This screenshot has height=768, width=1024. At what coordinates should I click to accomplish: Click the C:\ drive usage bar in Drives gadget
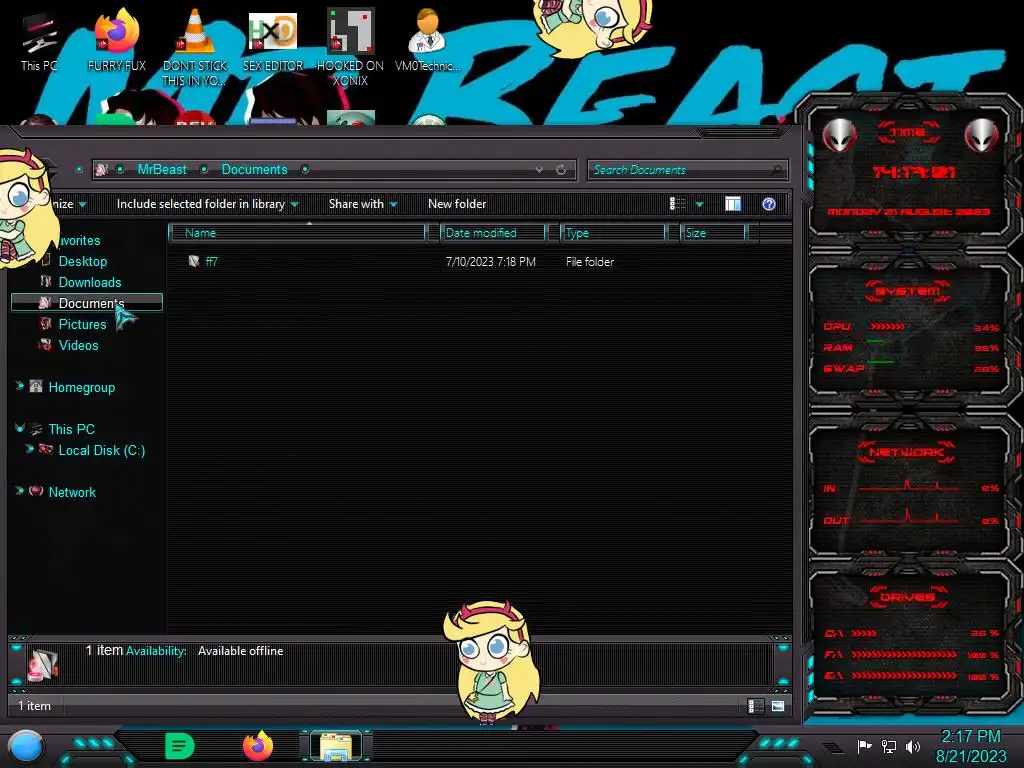pyautogui.click(x=863, y=633)
